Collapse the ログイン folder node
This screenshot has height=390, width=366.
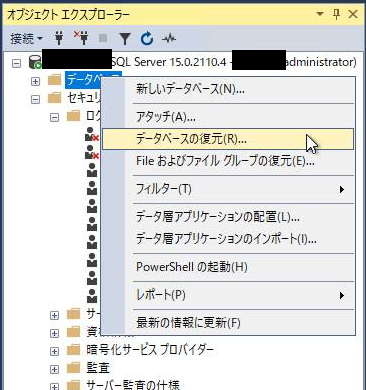tap(54, 117)
